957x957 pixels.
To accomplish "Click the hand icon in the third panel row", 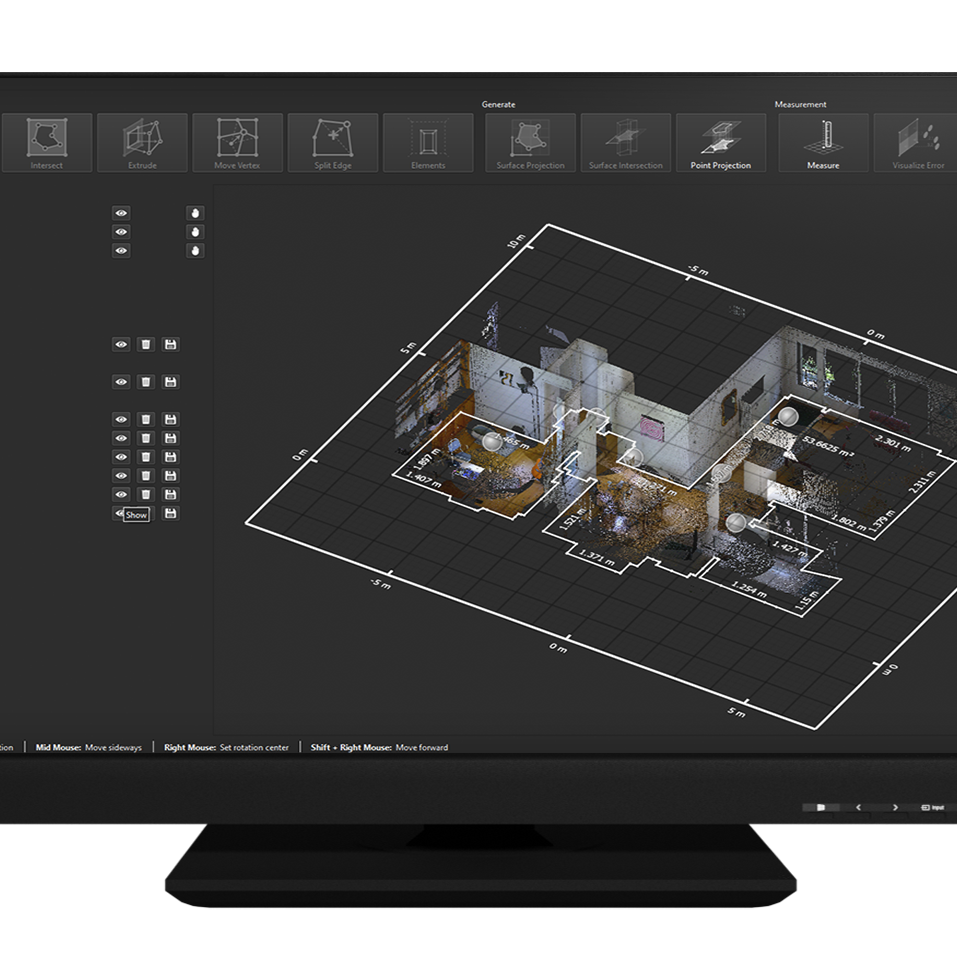I will point(195,250).
